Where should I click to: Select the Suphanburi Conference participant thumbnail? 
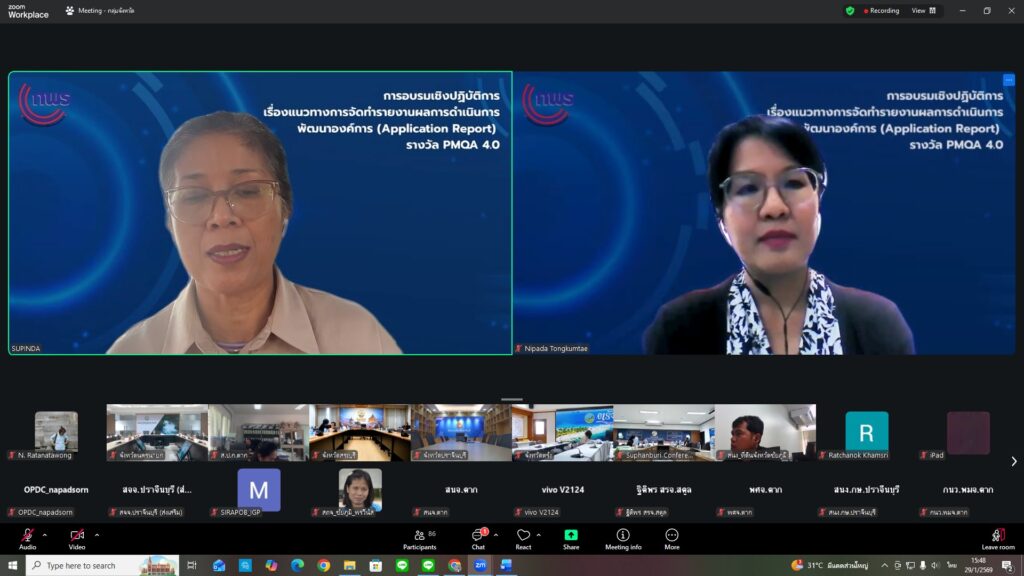click(x=663, y=432)
